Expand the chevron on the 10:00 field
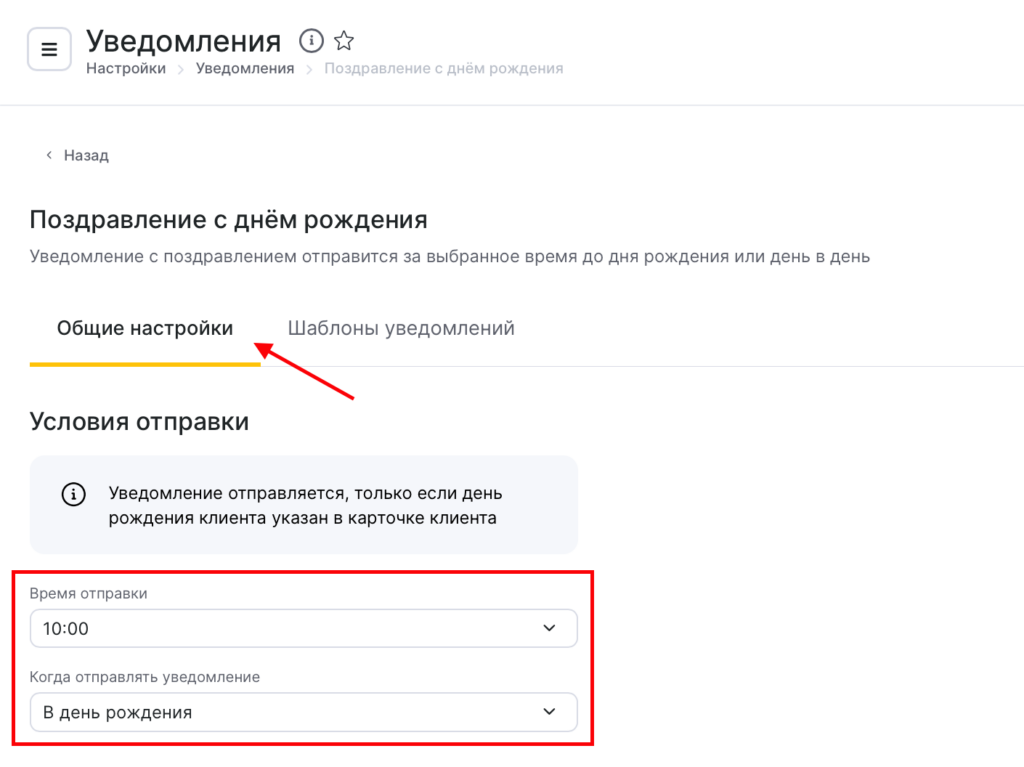The height and width of the screenshot is (767, 1024). click(x=548, y=628)
